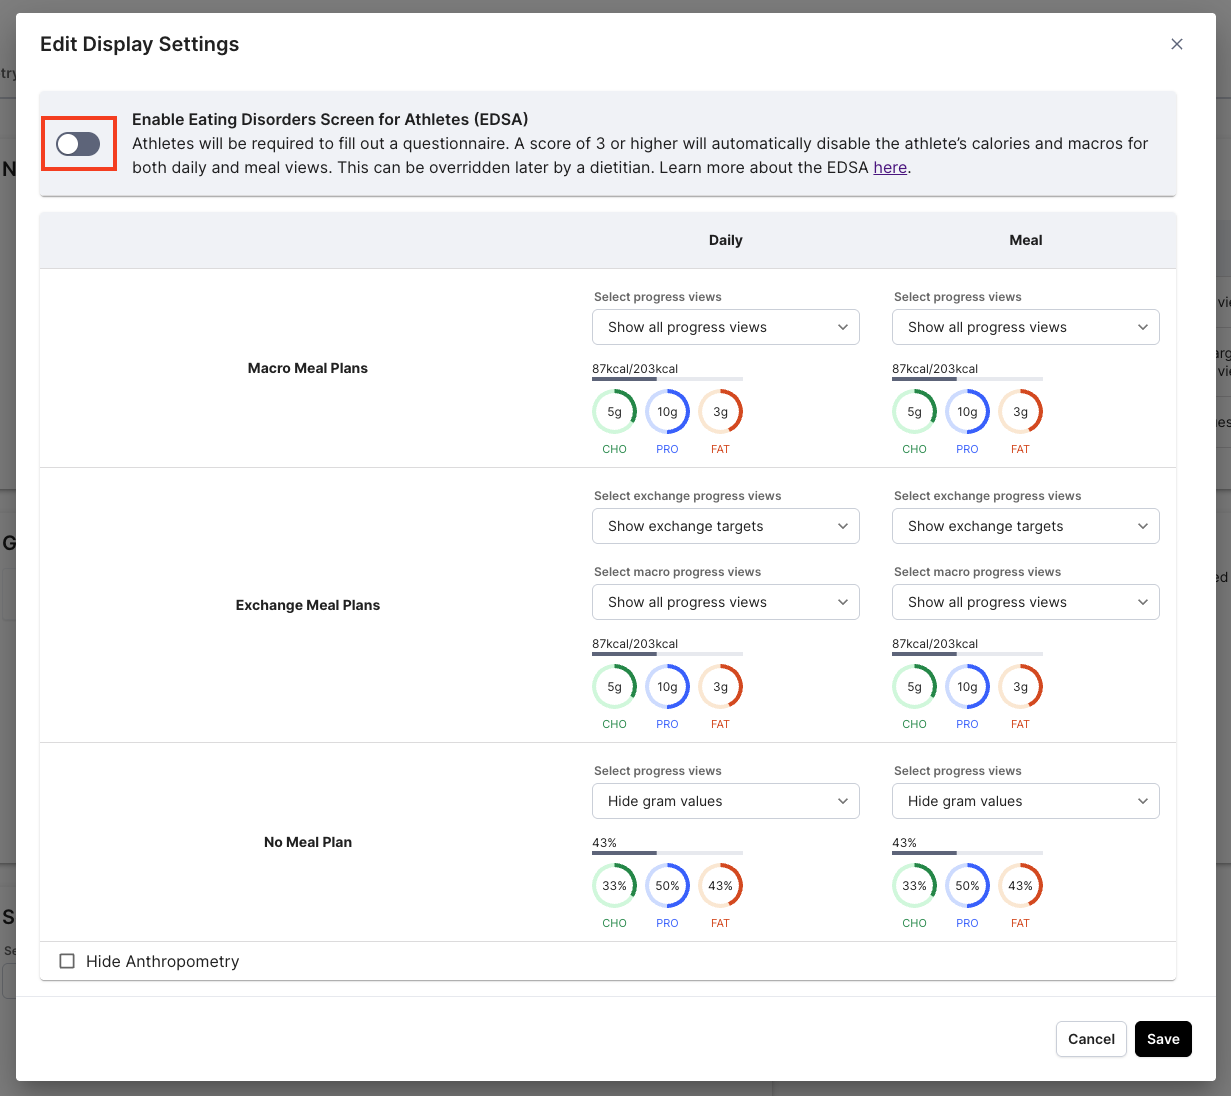Select the Daily column header
Screen dimensions: 1231x1096
(x=725, y=240)
